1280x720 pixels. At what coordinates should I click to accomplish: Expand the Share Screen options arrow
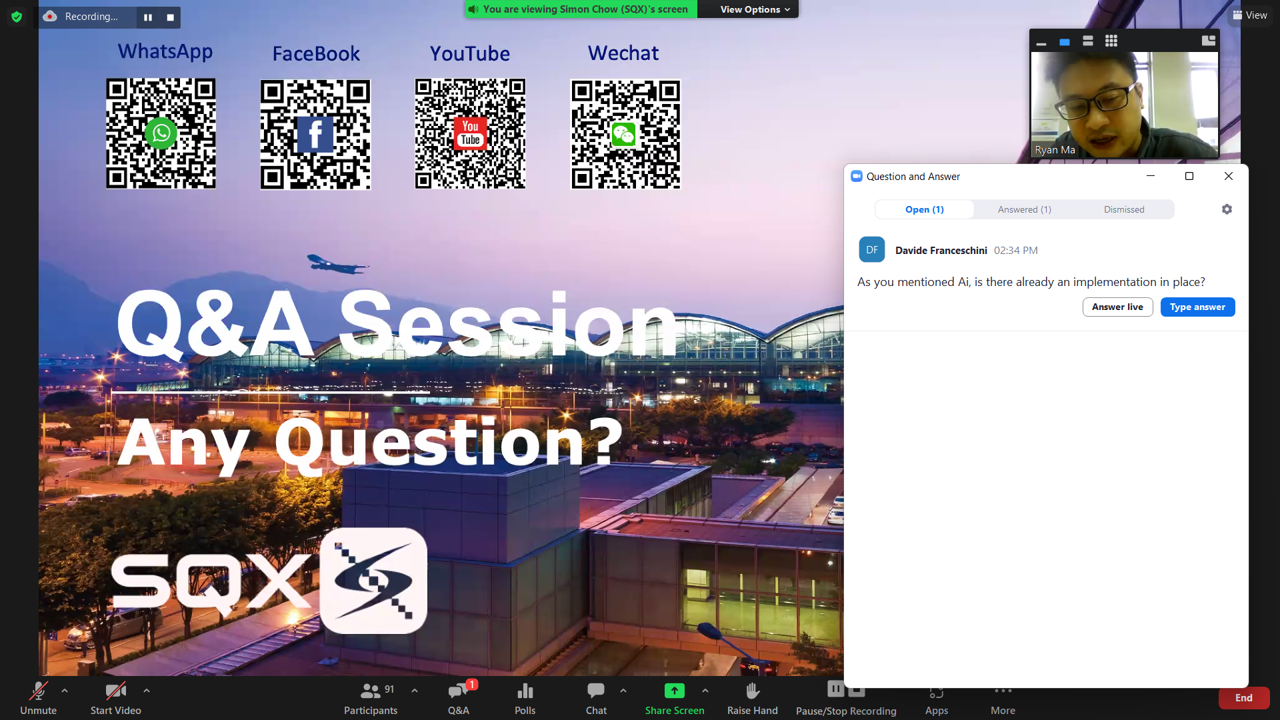[705, 690]
